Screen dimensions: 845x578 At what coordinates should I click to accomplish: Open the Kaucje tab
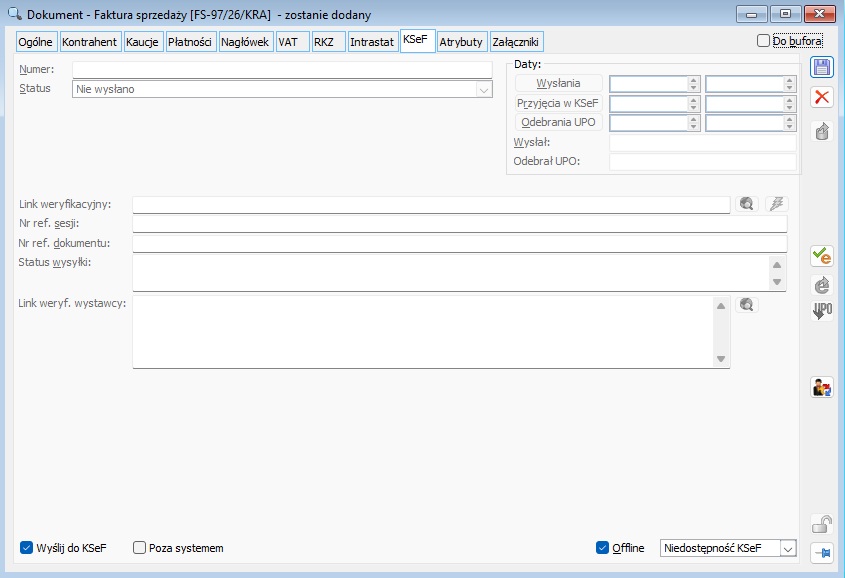point(143,42)
